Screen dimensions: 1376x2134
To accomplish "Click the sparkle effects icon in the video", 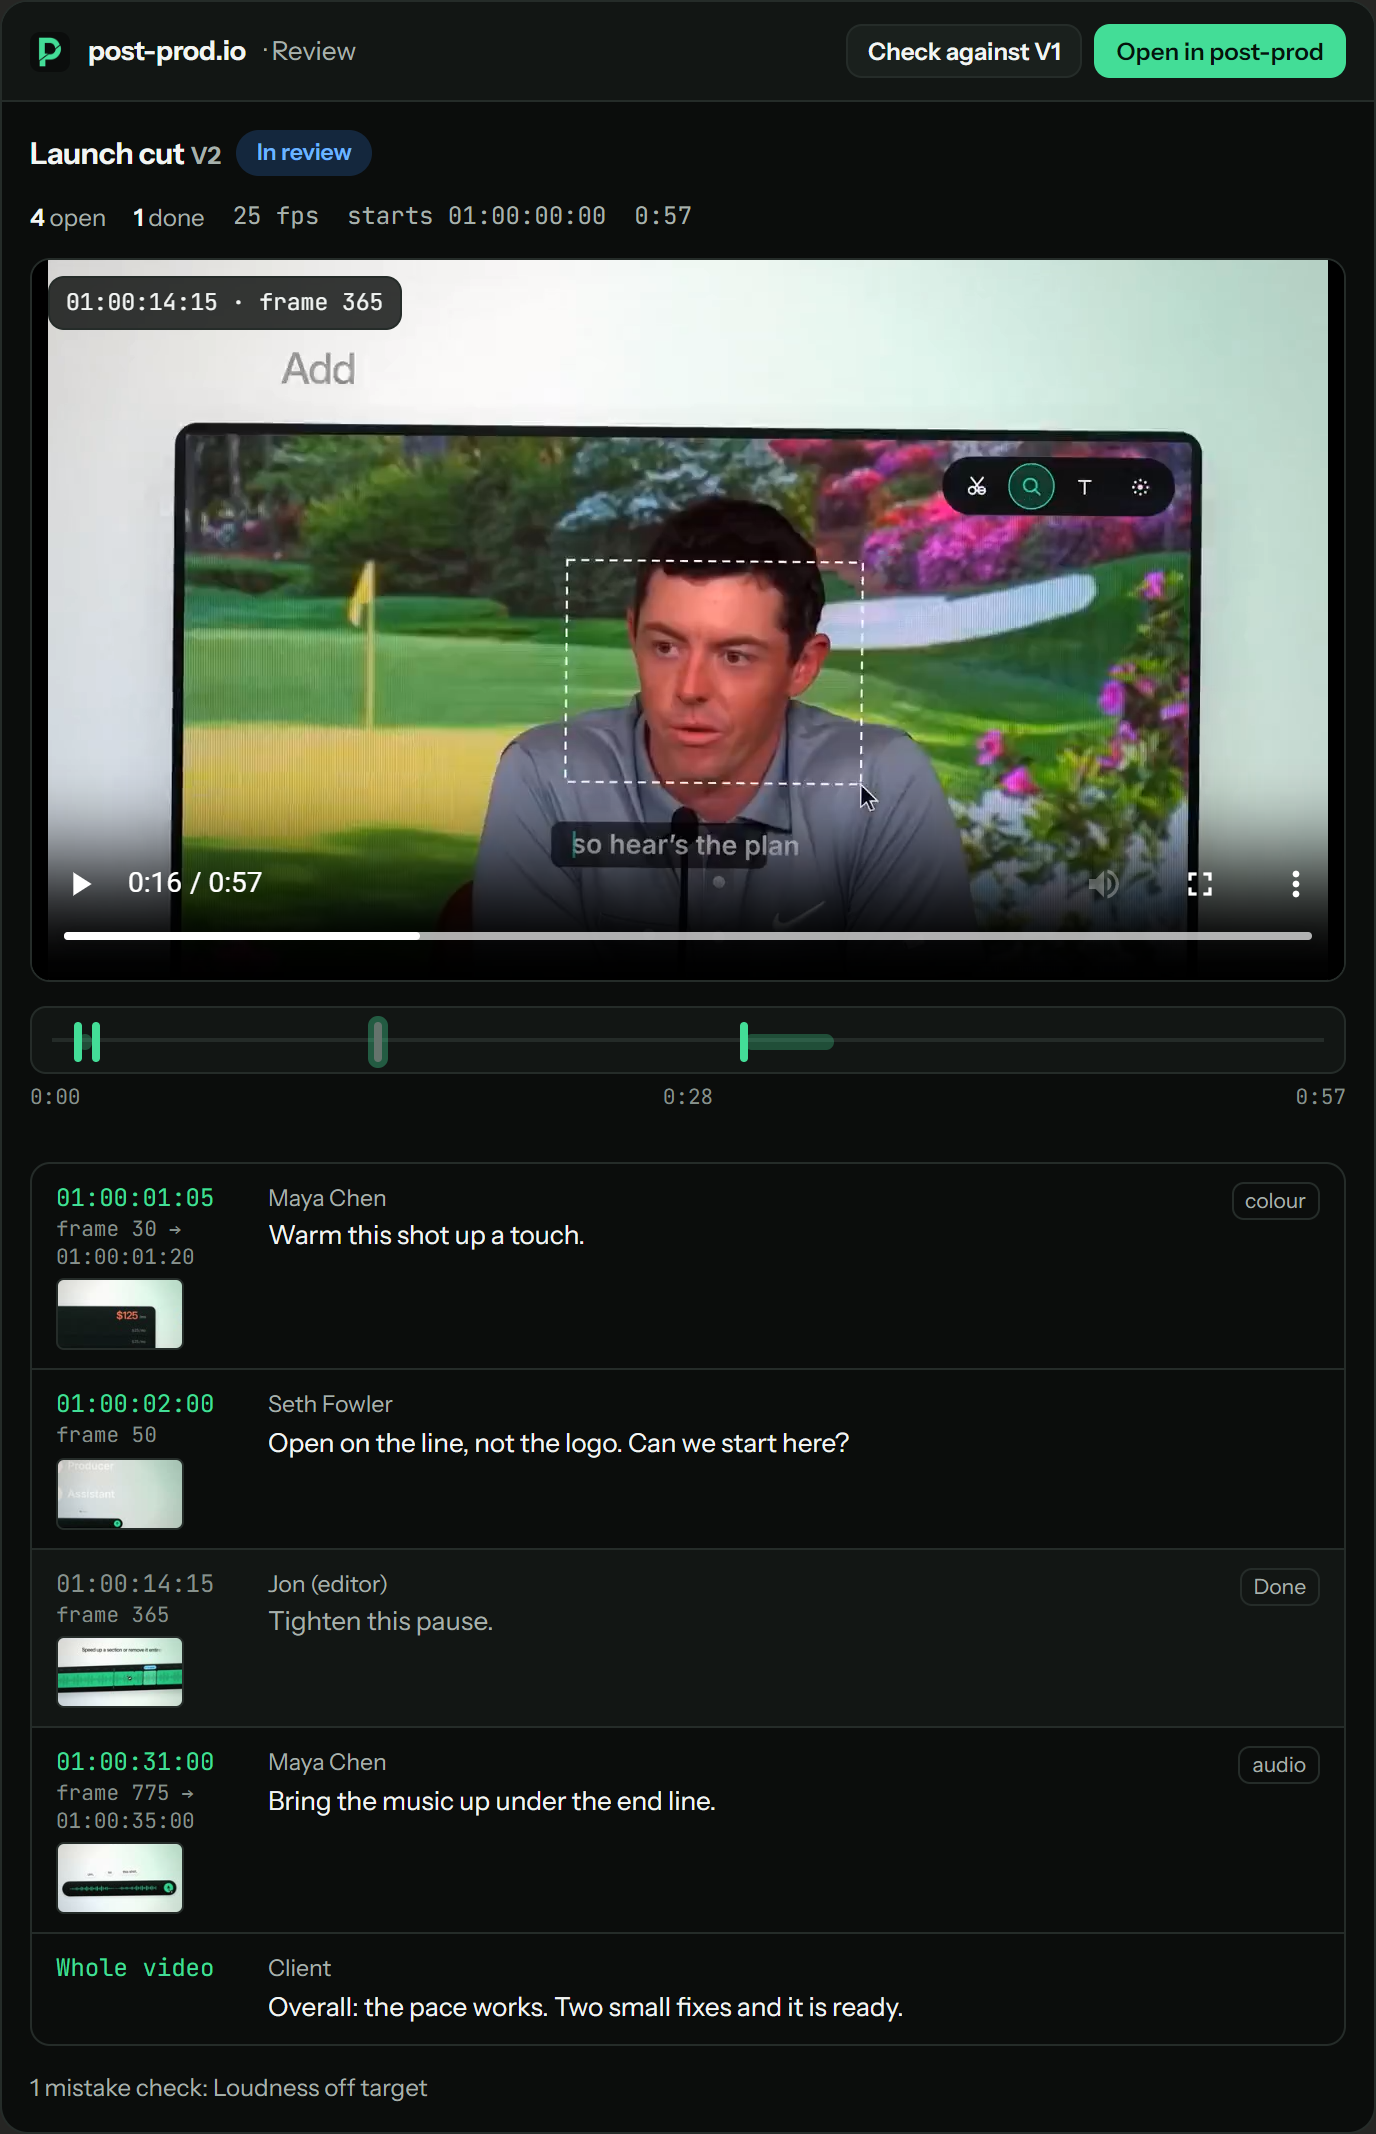I will (1140, 487).
